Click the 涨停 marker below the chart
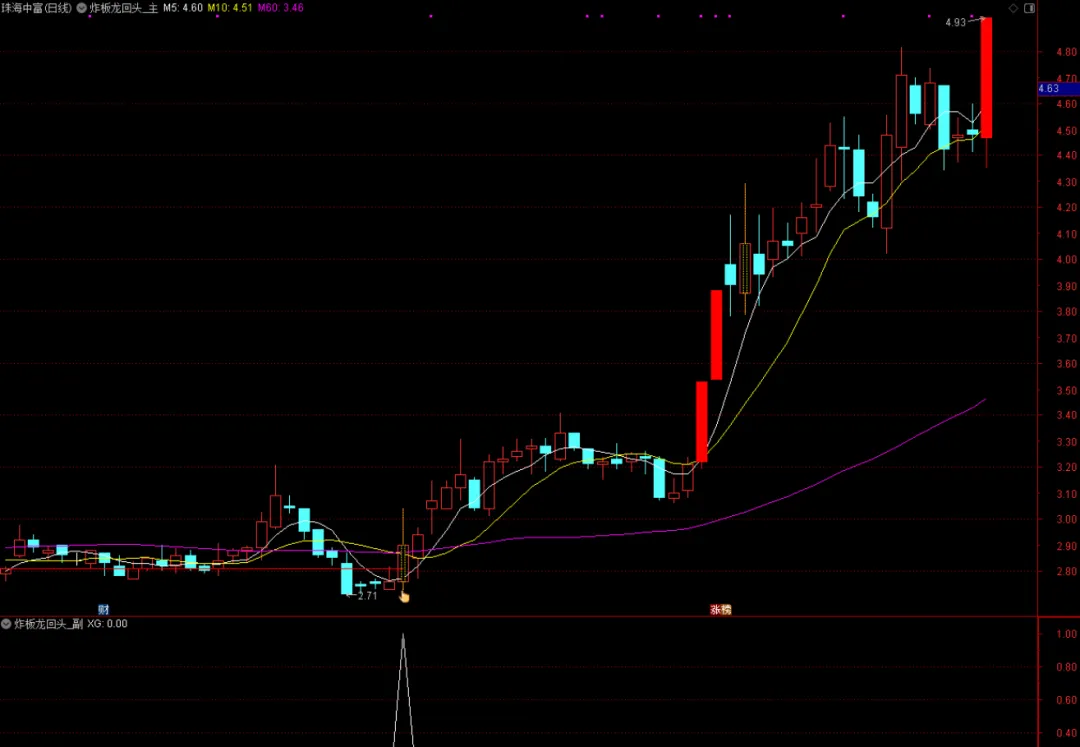This screenshot has width=1080, height=747. [720, 609]
